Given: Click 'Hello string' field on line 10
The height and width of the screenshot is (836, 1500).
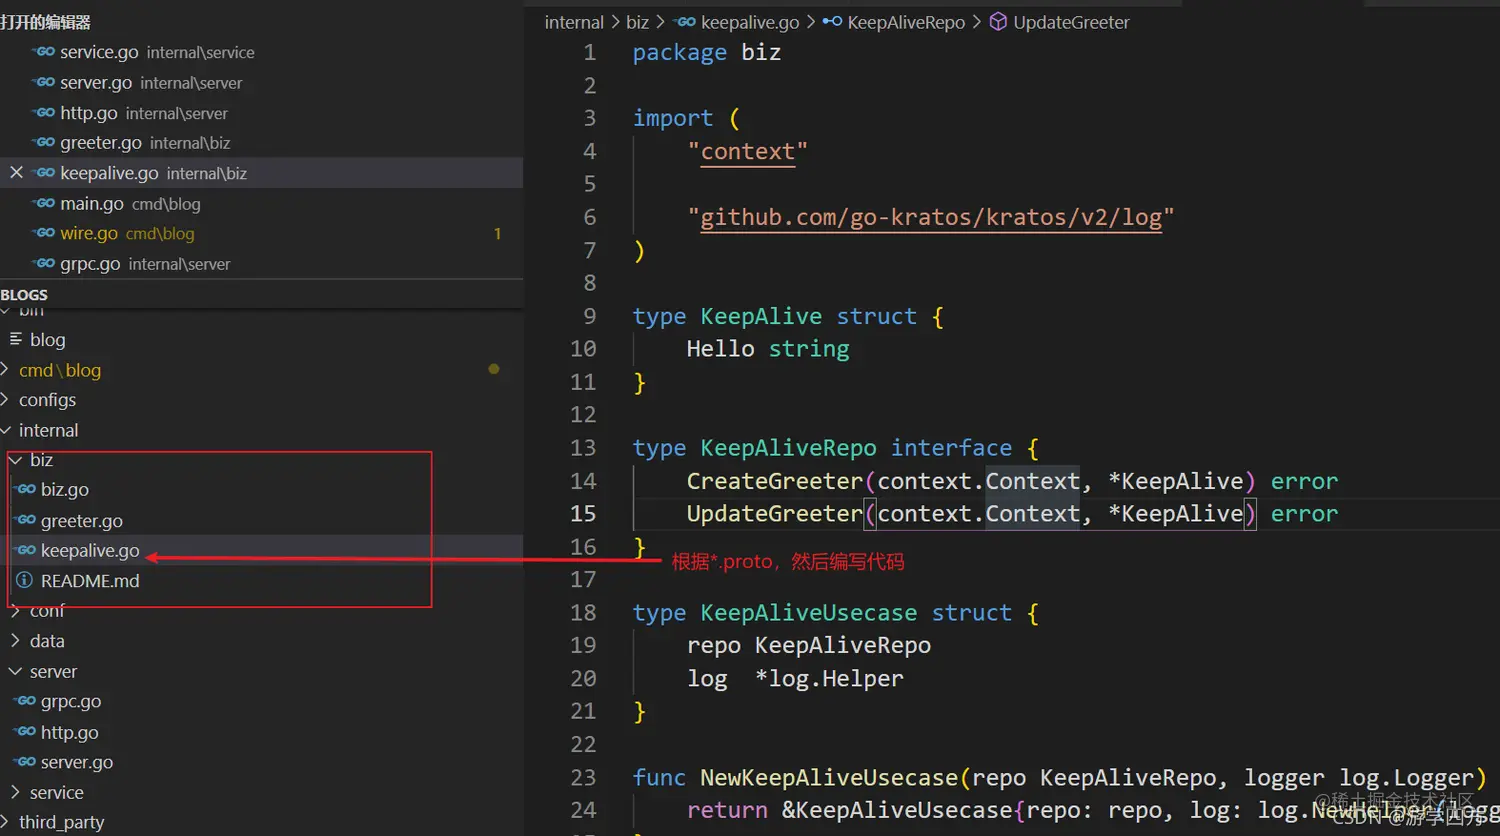Looking at the screenshot, I should [768, 349].
